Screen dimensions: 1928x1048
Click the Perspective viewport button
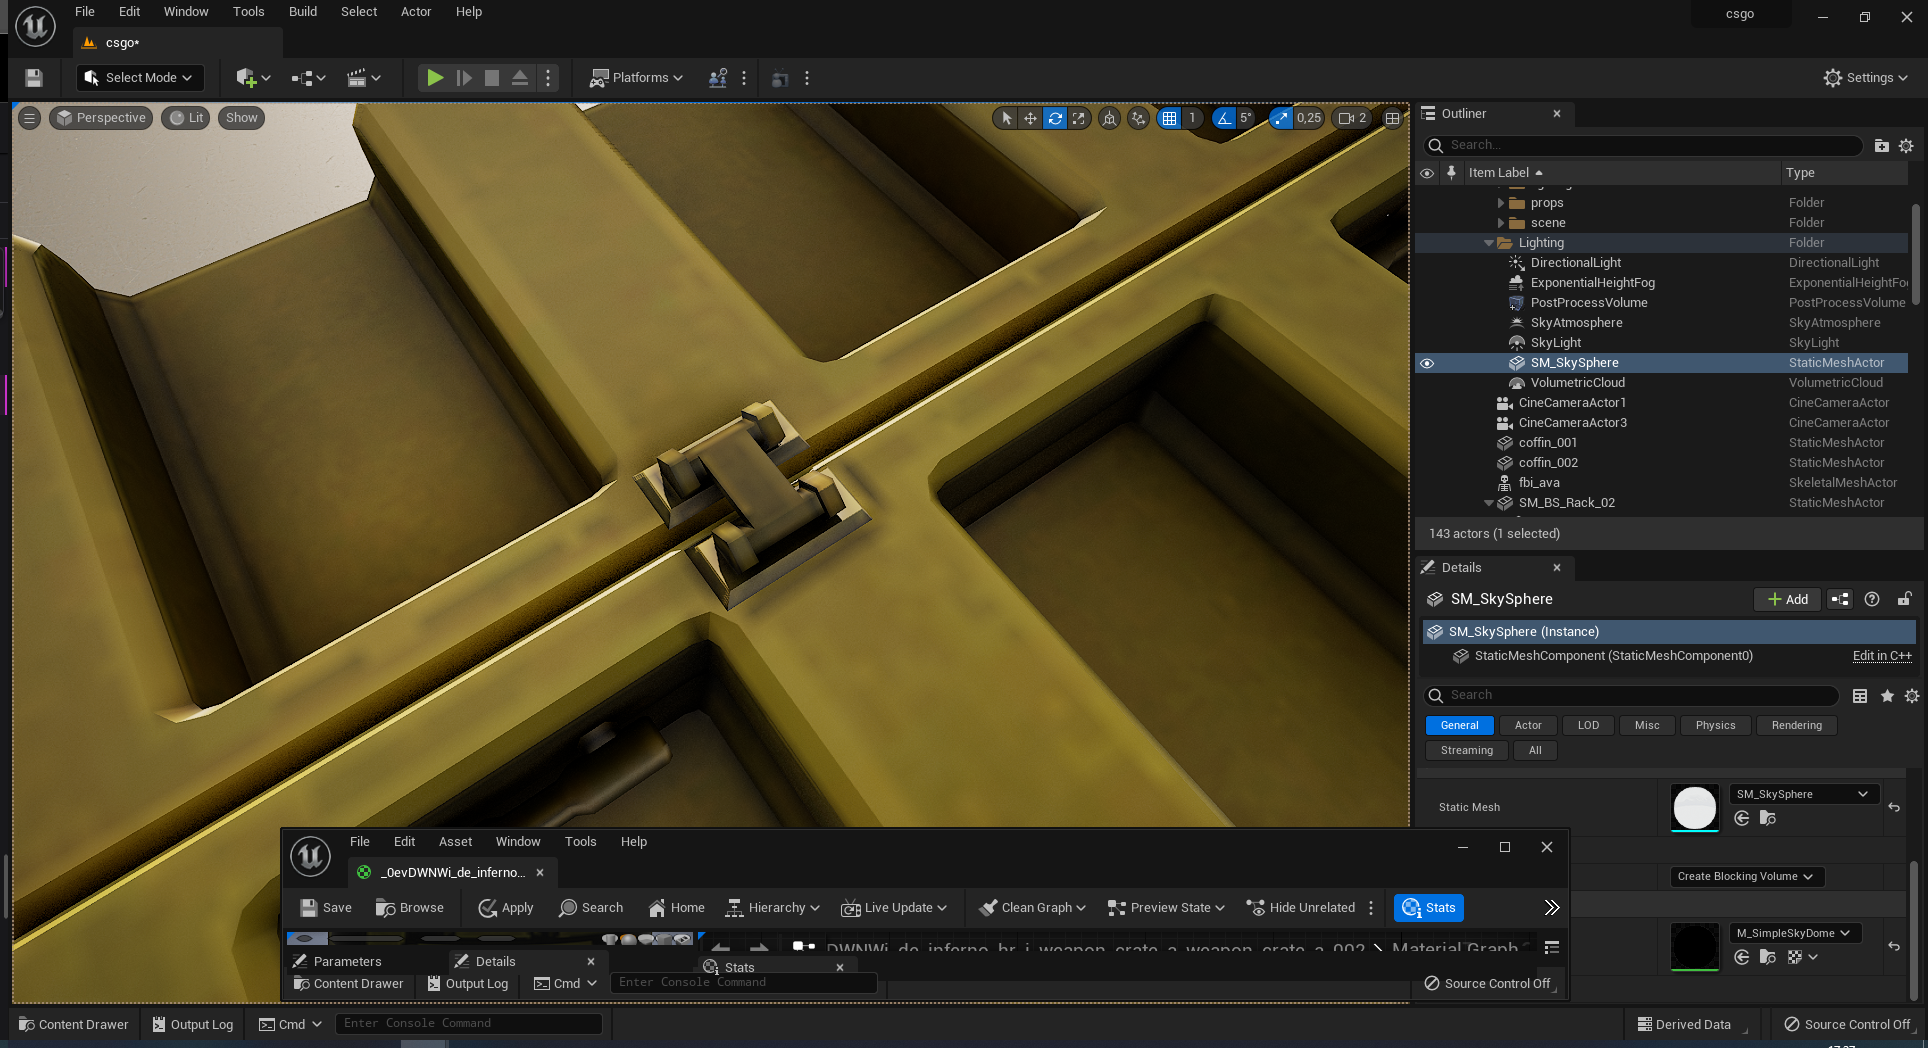(101, 118)
